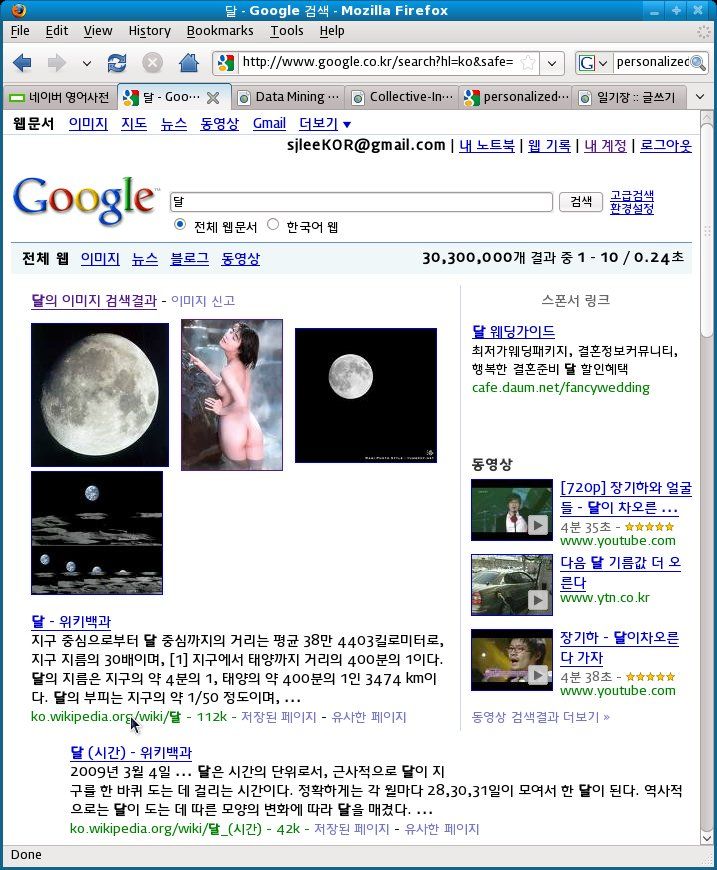Click the Firefox icon in the title bar
Image resolution: width=717 pixels, height=870 pixels.
pyautogui.click(x=18, y=10)
